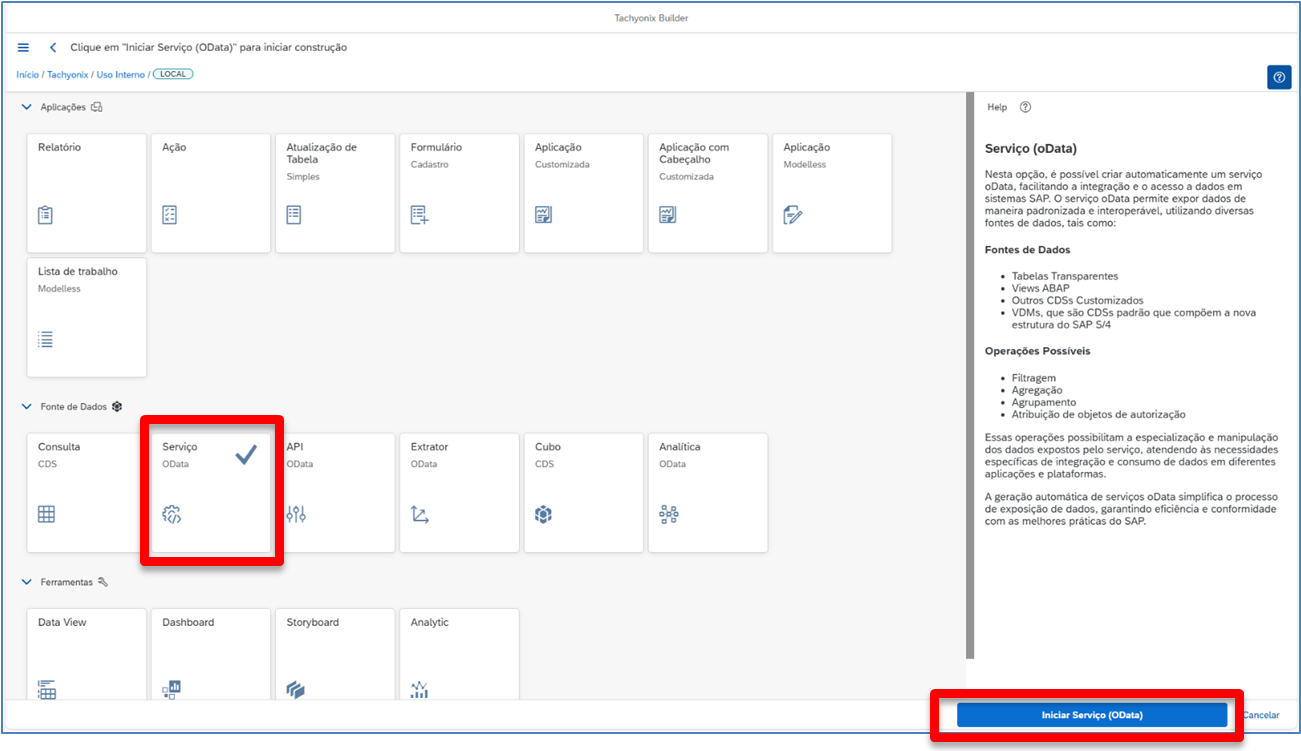Select the Extrator OData tile

click(x=459, y=493)
